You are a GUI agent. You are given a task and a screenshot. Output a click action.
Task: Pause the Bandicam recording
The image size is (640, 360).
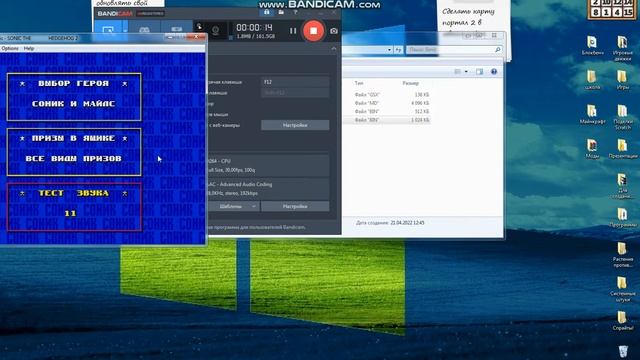pos(293,31)
